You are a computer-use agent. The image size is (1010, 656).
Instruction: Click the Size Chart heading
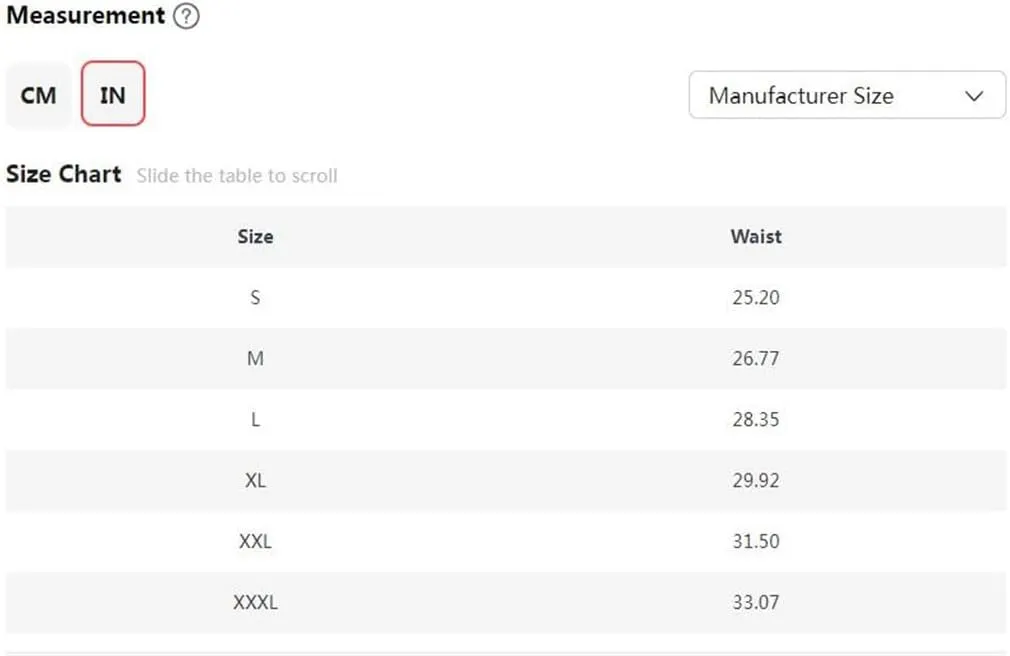click(64, 174)
